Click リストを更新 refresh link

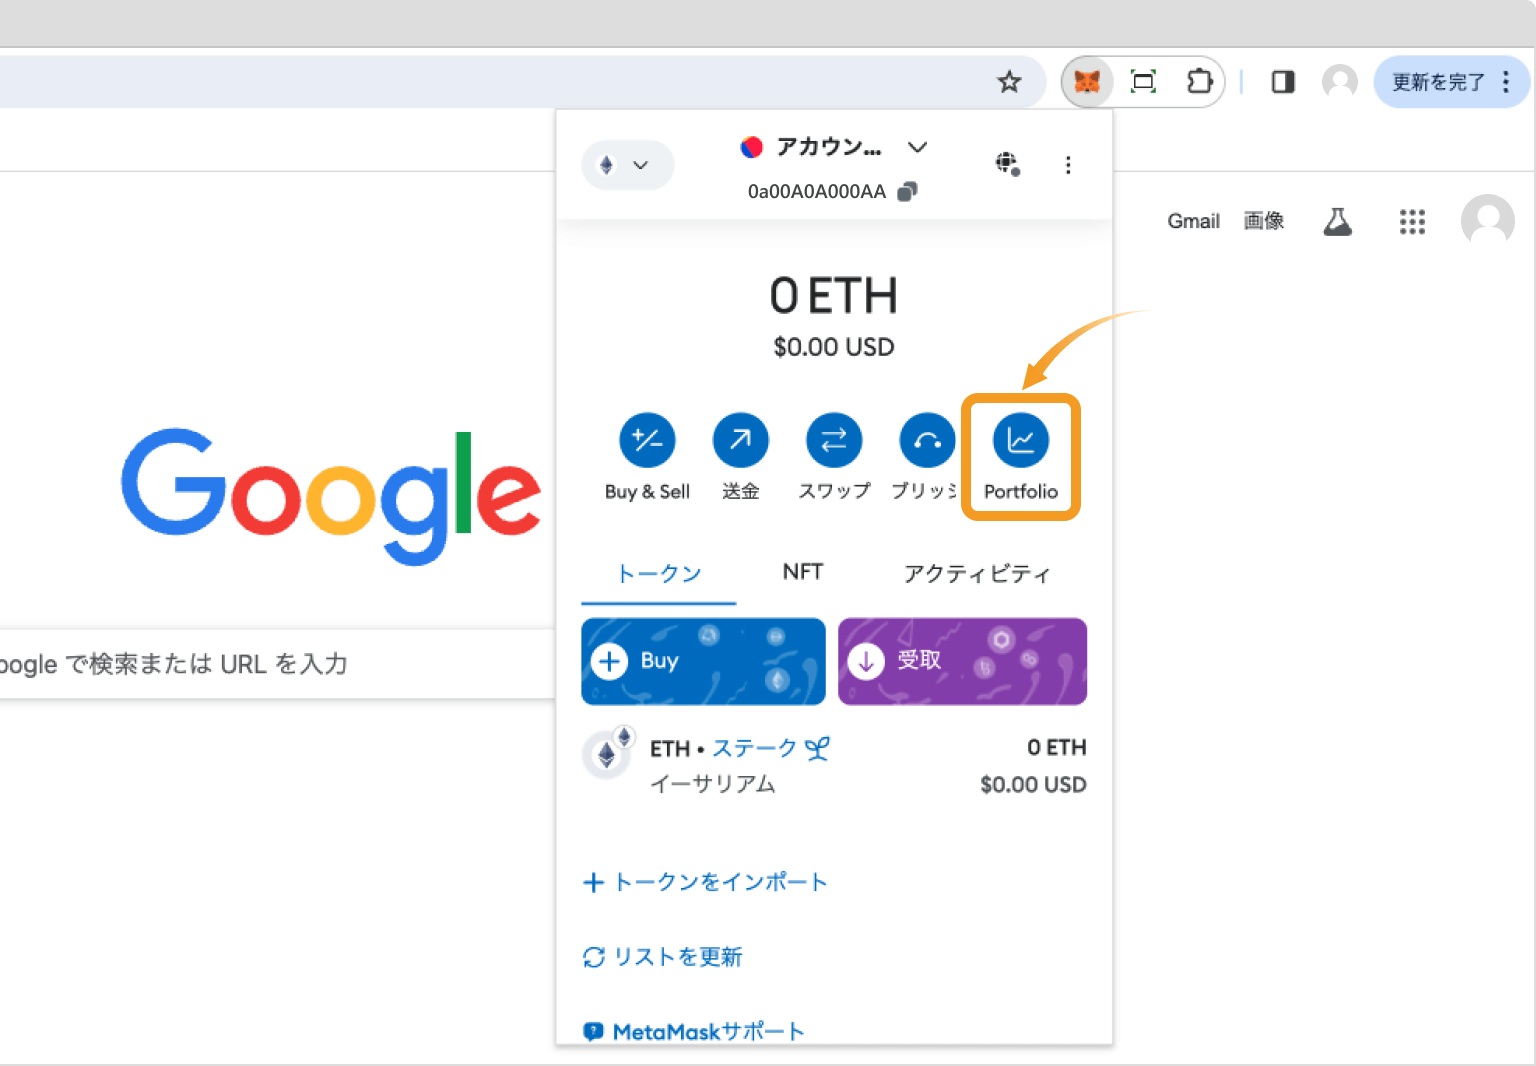click(x=662, y=957)
